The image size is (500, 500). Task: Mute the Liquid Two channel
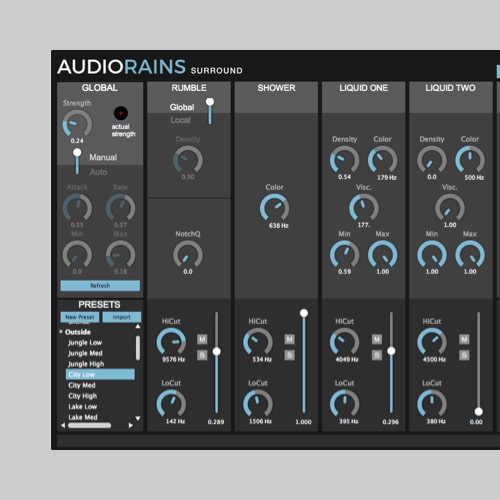(x=464, y=339)
